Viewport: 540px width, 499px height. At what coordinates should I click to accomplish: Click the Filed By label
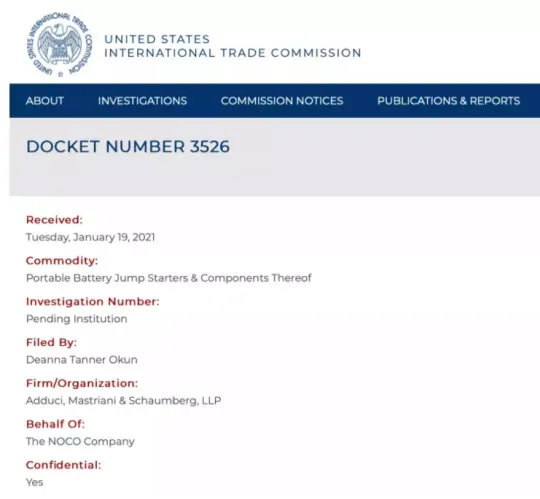(x=51, y=342)
